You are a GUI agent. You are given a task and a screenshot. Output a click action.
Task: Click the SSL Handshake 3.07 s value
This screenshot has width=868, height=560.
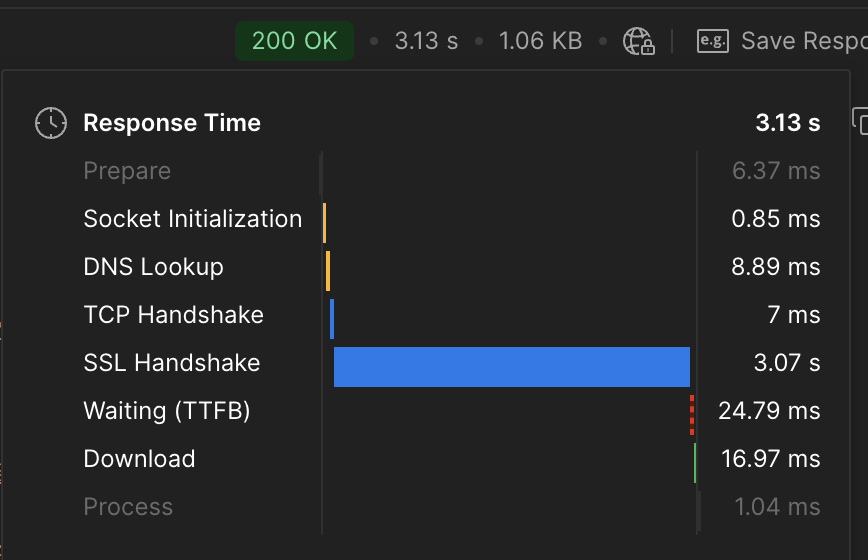point(787,363)
